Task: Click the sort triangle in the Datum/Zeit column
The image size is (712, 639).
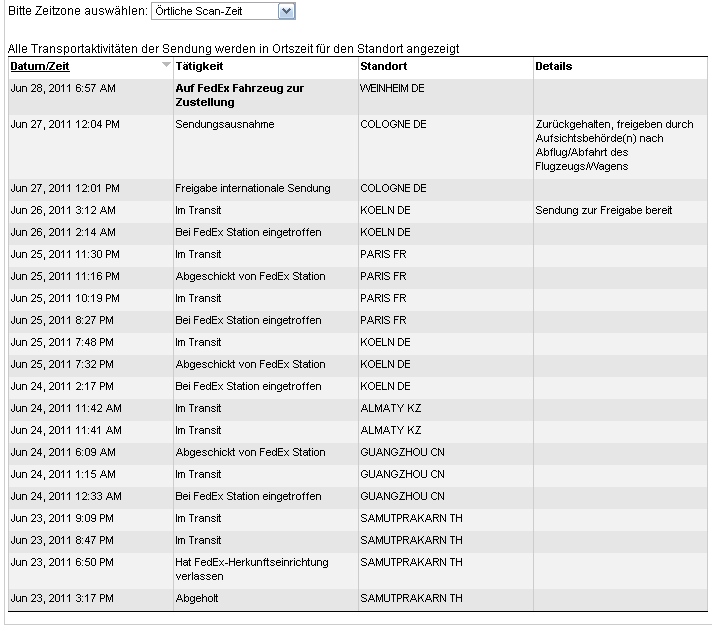Action: [166, 65]
